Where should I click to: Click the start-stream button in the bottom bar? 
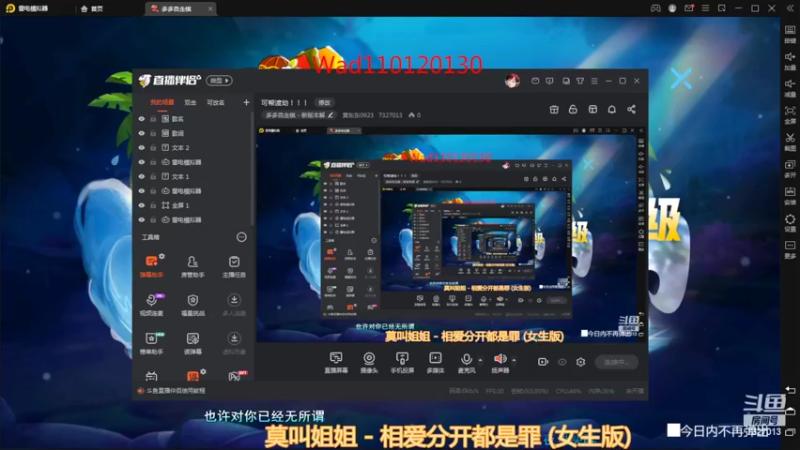pos(616,362)
